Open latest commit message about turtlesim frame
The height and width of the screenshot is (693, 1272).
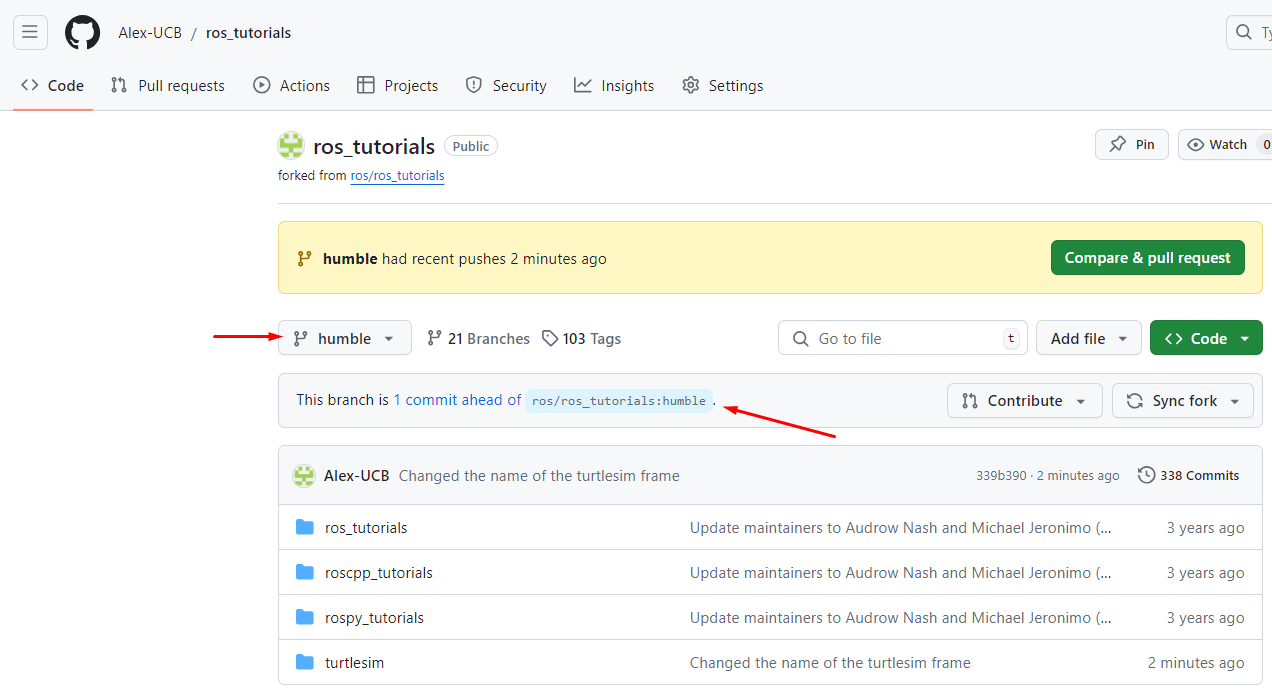(539, 476)
